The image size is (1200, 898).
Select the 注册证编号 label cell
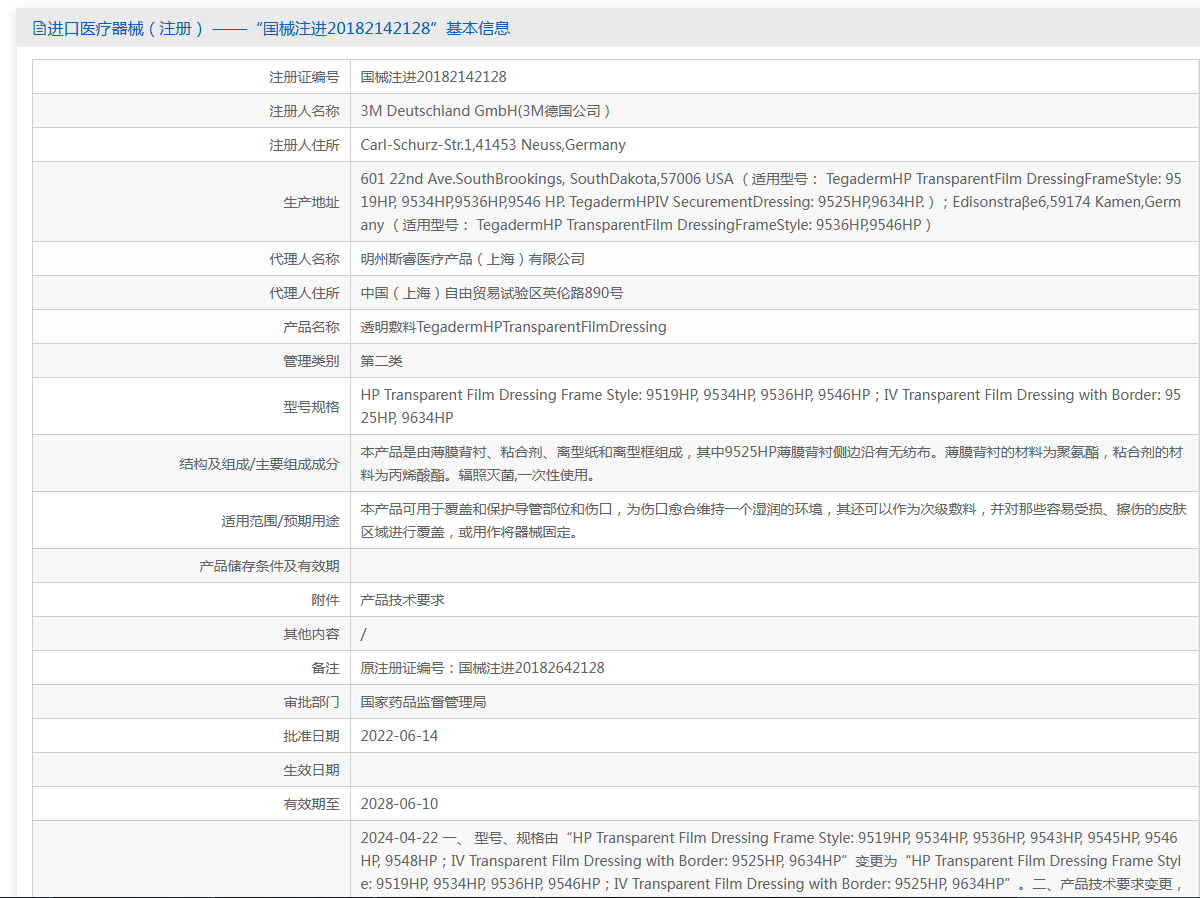point(304,77)
